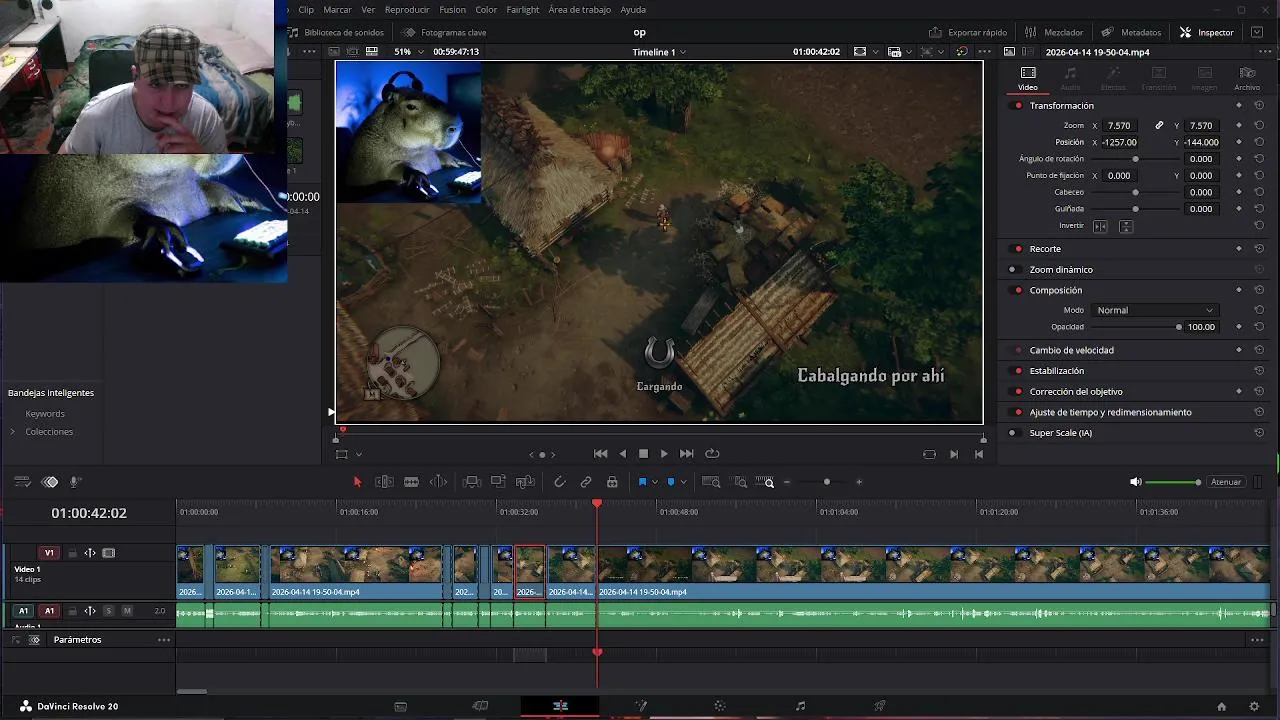Open the Edit page icon
The width and height of the screenshot is (1280, 720).
point(560,706)
